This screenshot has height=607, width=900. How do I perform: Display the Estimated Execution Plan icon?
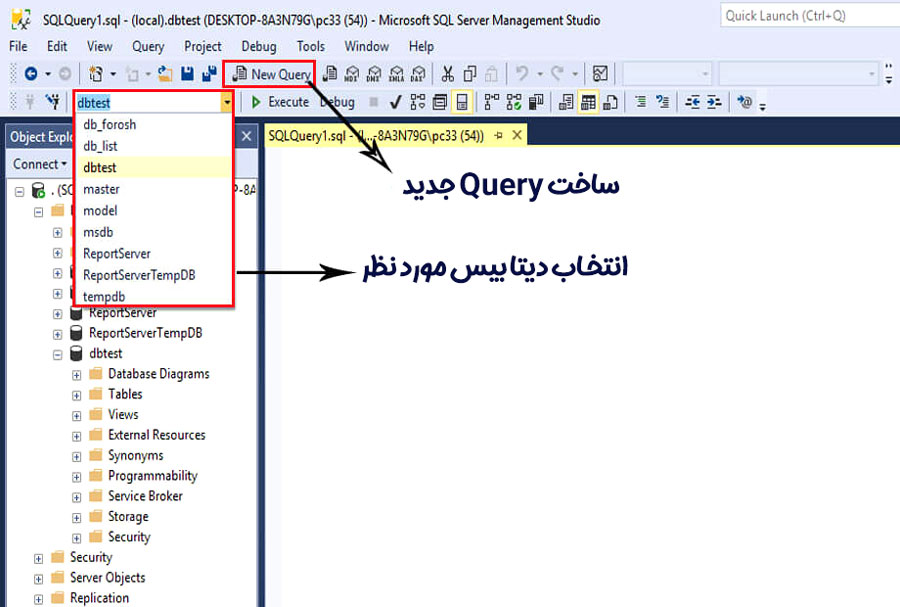(x=418, y=102)
